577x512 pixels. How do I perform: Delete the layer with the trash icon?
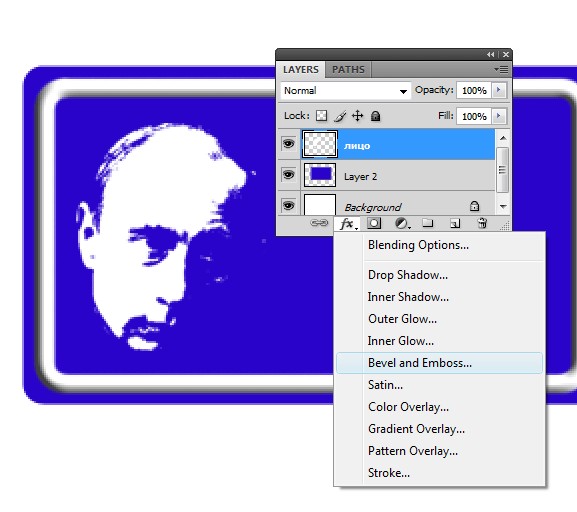(482, 223)
